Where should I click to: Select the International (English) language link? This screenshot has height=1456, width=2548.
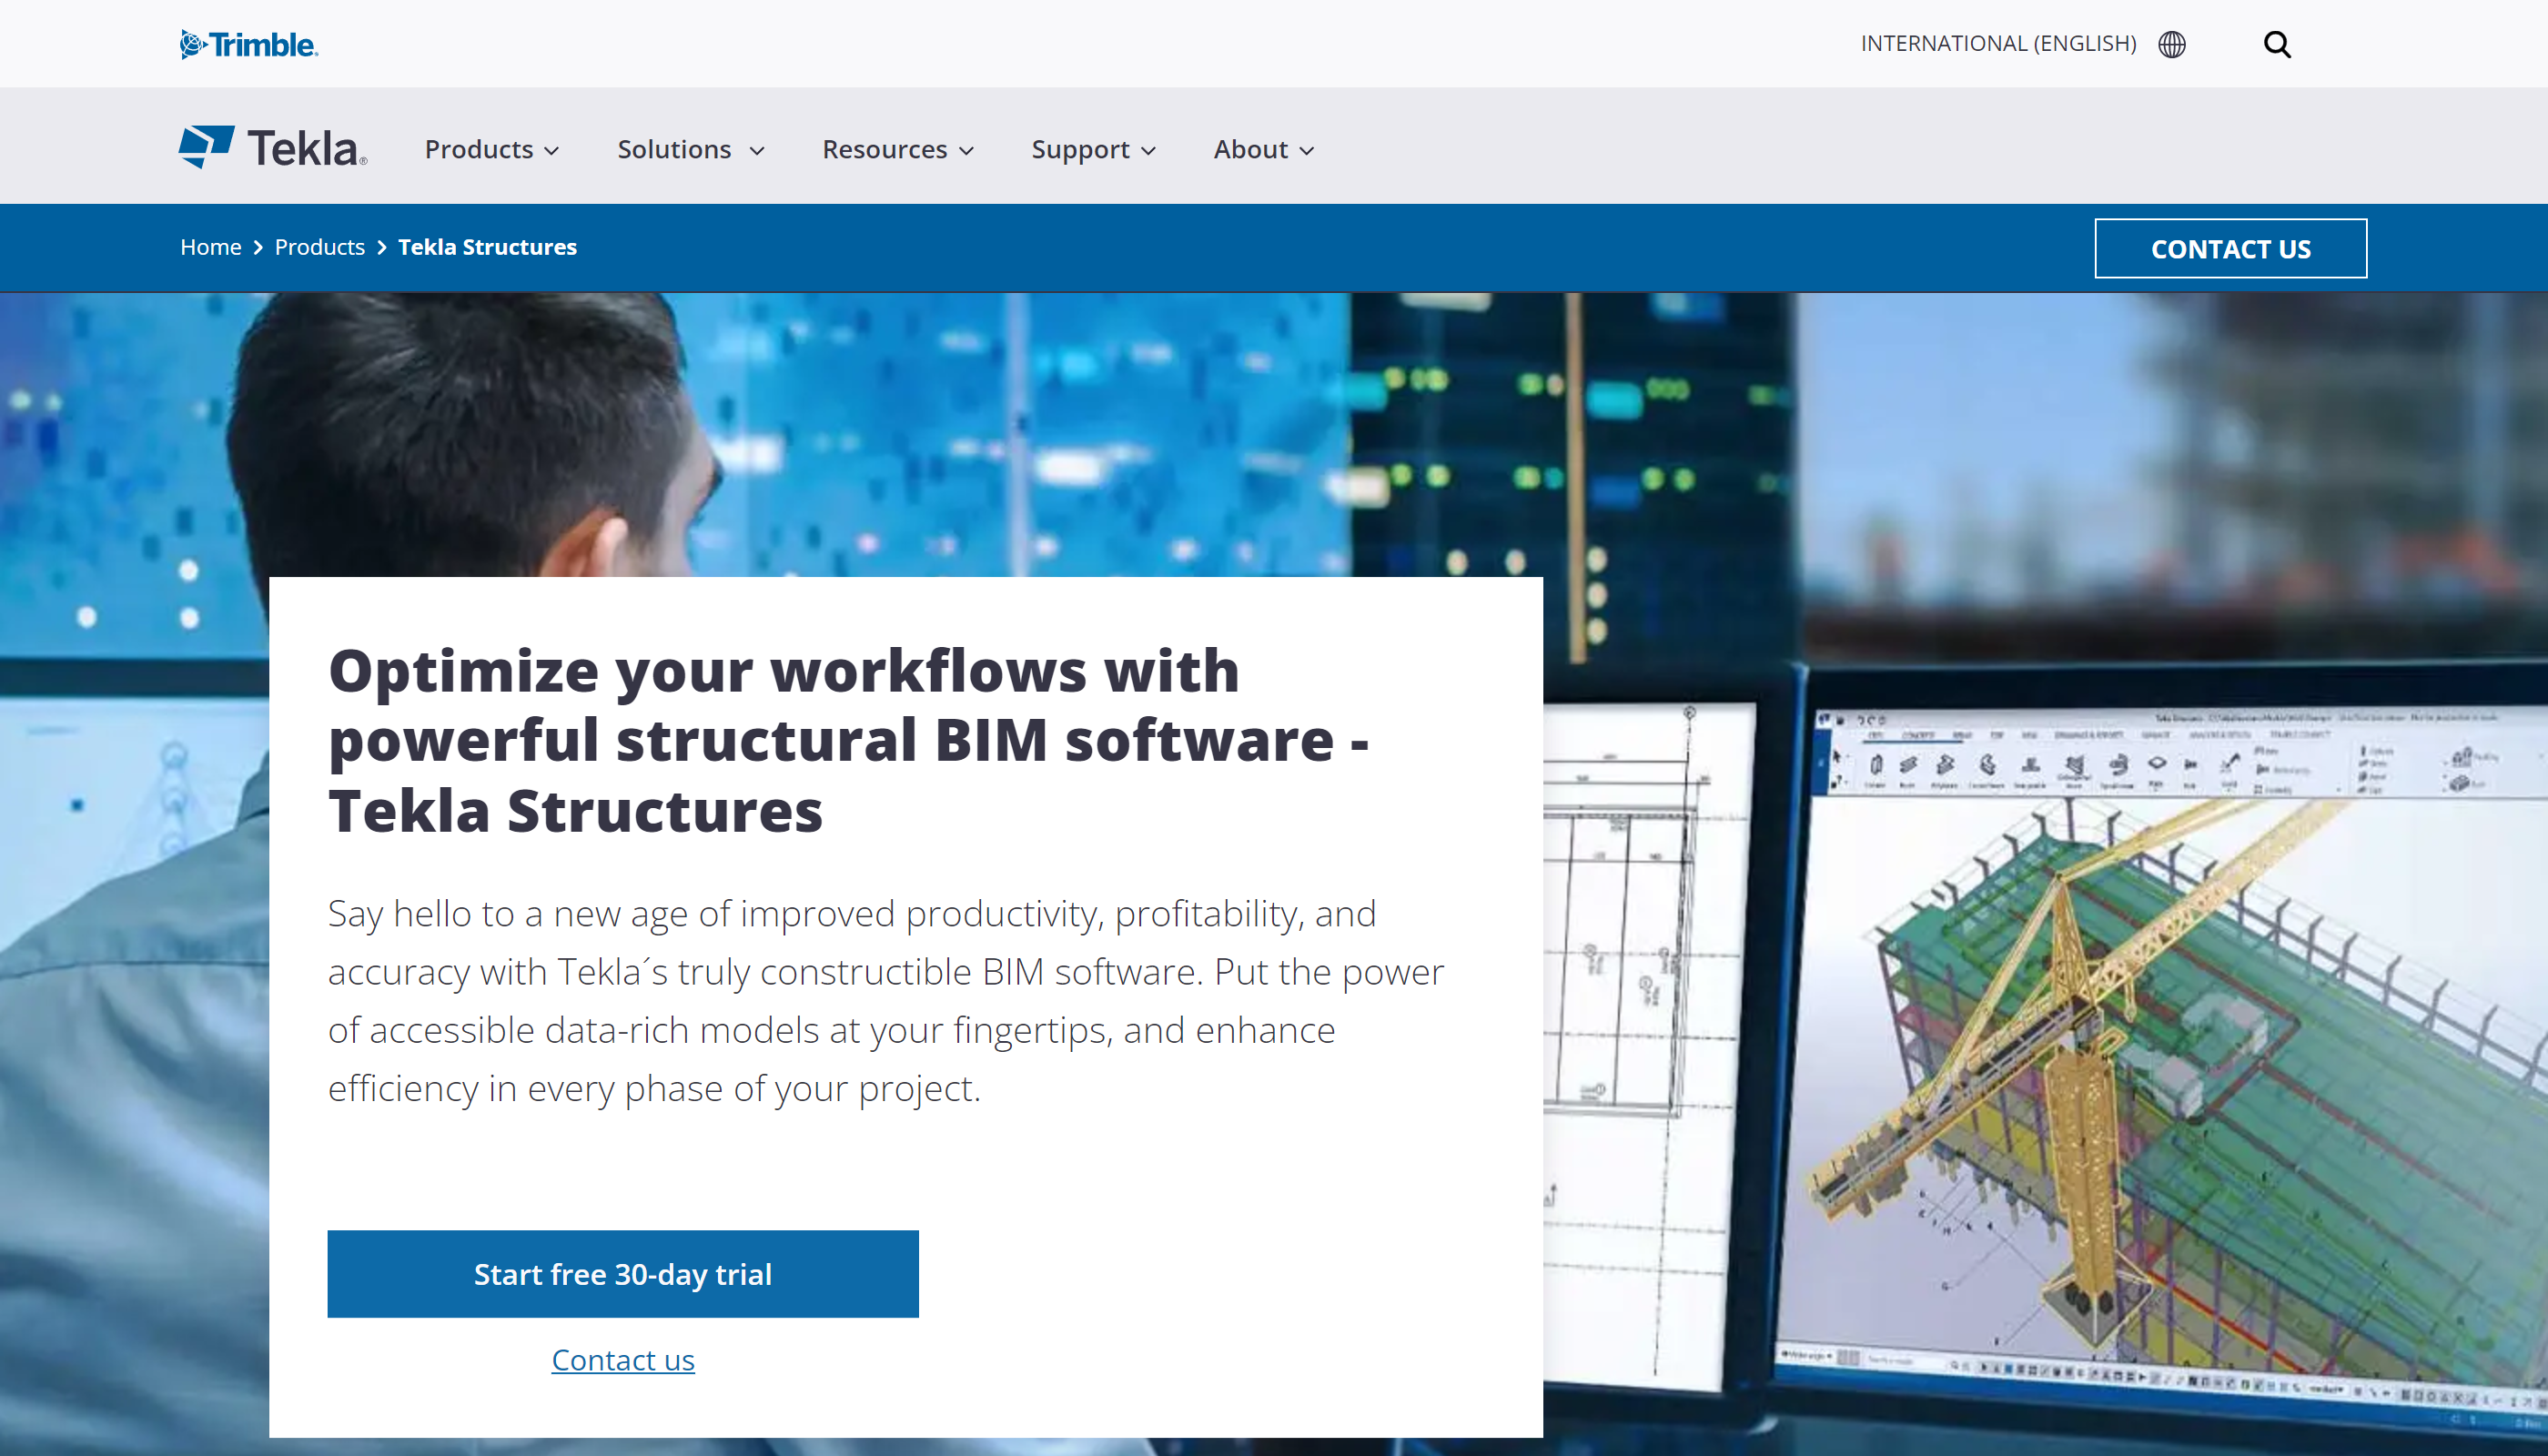[x=1997, y=44]
